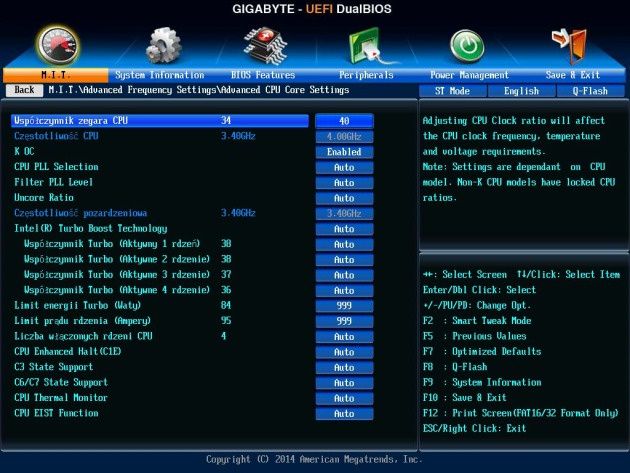
Task: Switch to BIOS Features tab
Action: pos(263,75)
